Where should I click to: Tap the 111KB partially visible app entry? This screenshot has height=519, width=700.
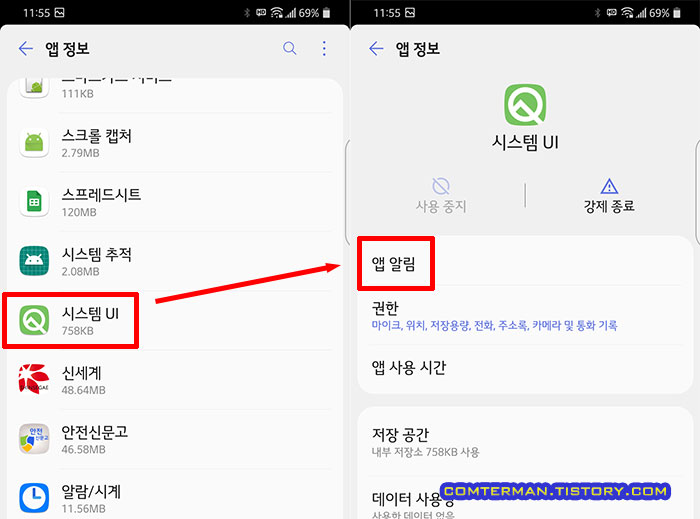click(175, 95)
